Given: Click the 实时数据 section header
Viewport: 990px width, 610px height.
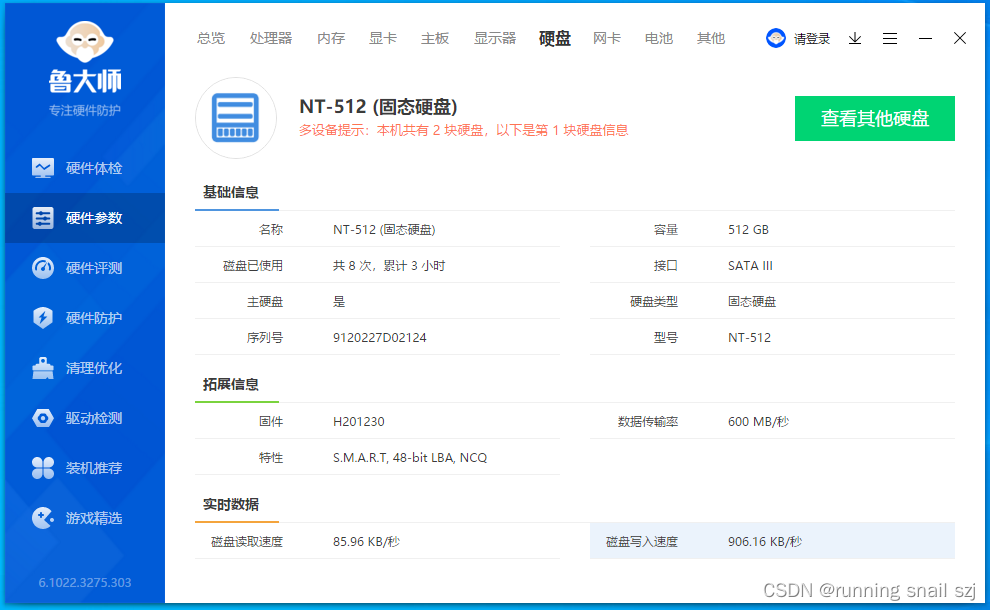Looking at the screenshot, I should (230, 505).
